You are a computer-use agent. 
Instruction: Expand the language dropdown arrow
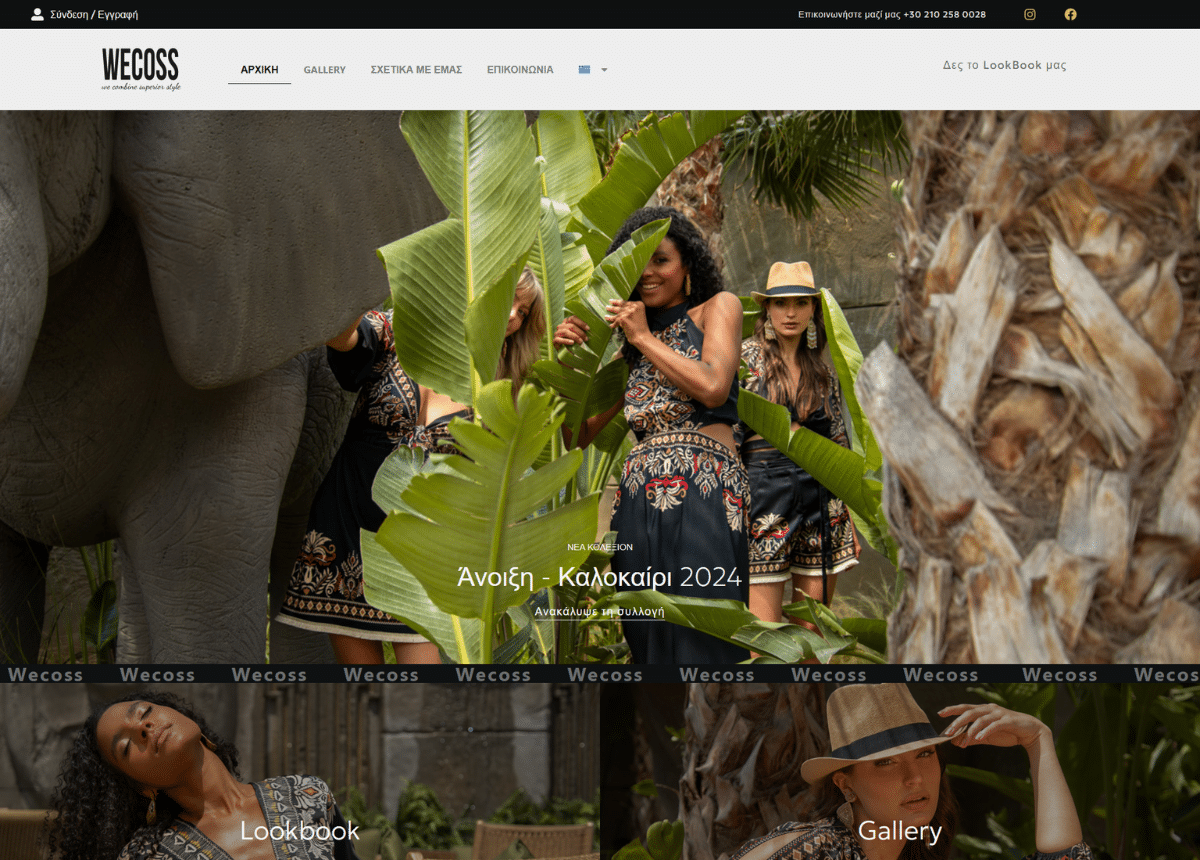click(x=604, y=70)
